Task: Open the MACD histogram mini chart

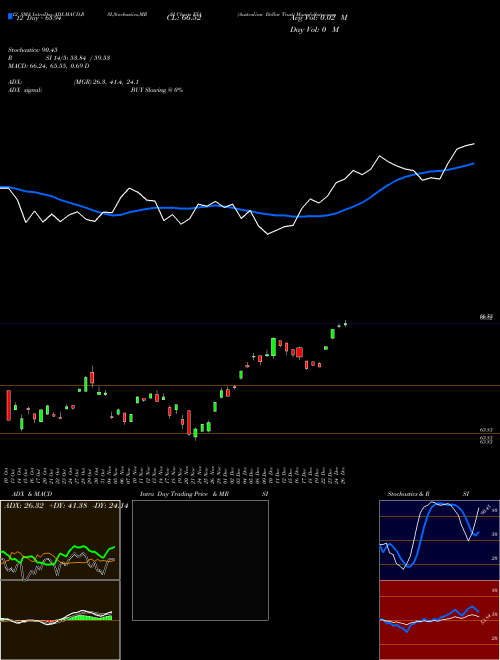Action: pos(60,620)
